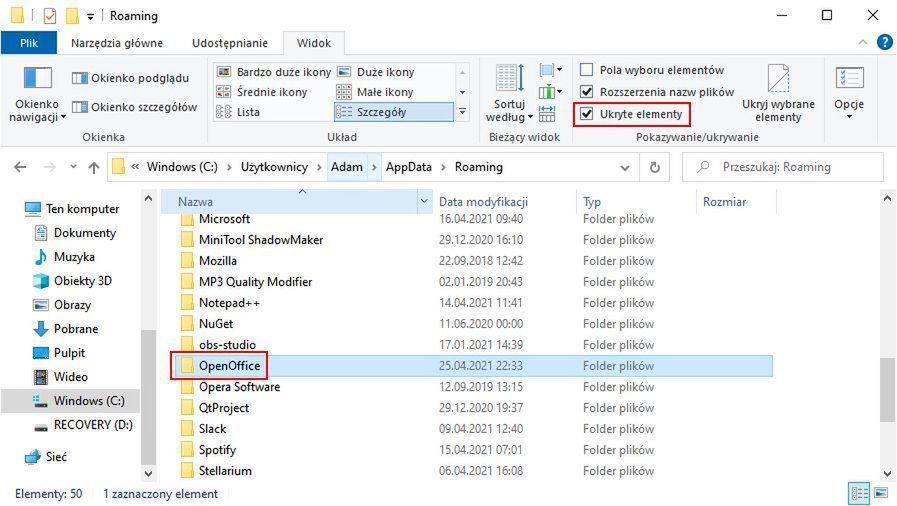Toggle the Okienko szczegółów details pane

[134, 107]
